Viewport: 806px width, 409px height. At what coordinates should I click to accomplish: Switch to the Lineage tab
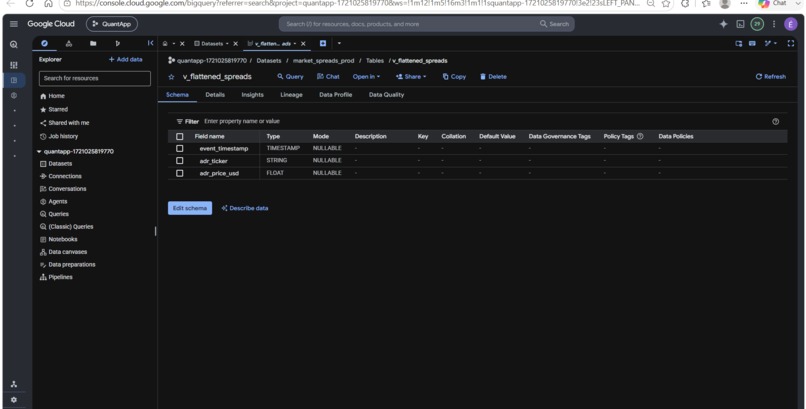coord(291,95)
